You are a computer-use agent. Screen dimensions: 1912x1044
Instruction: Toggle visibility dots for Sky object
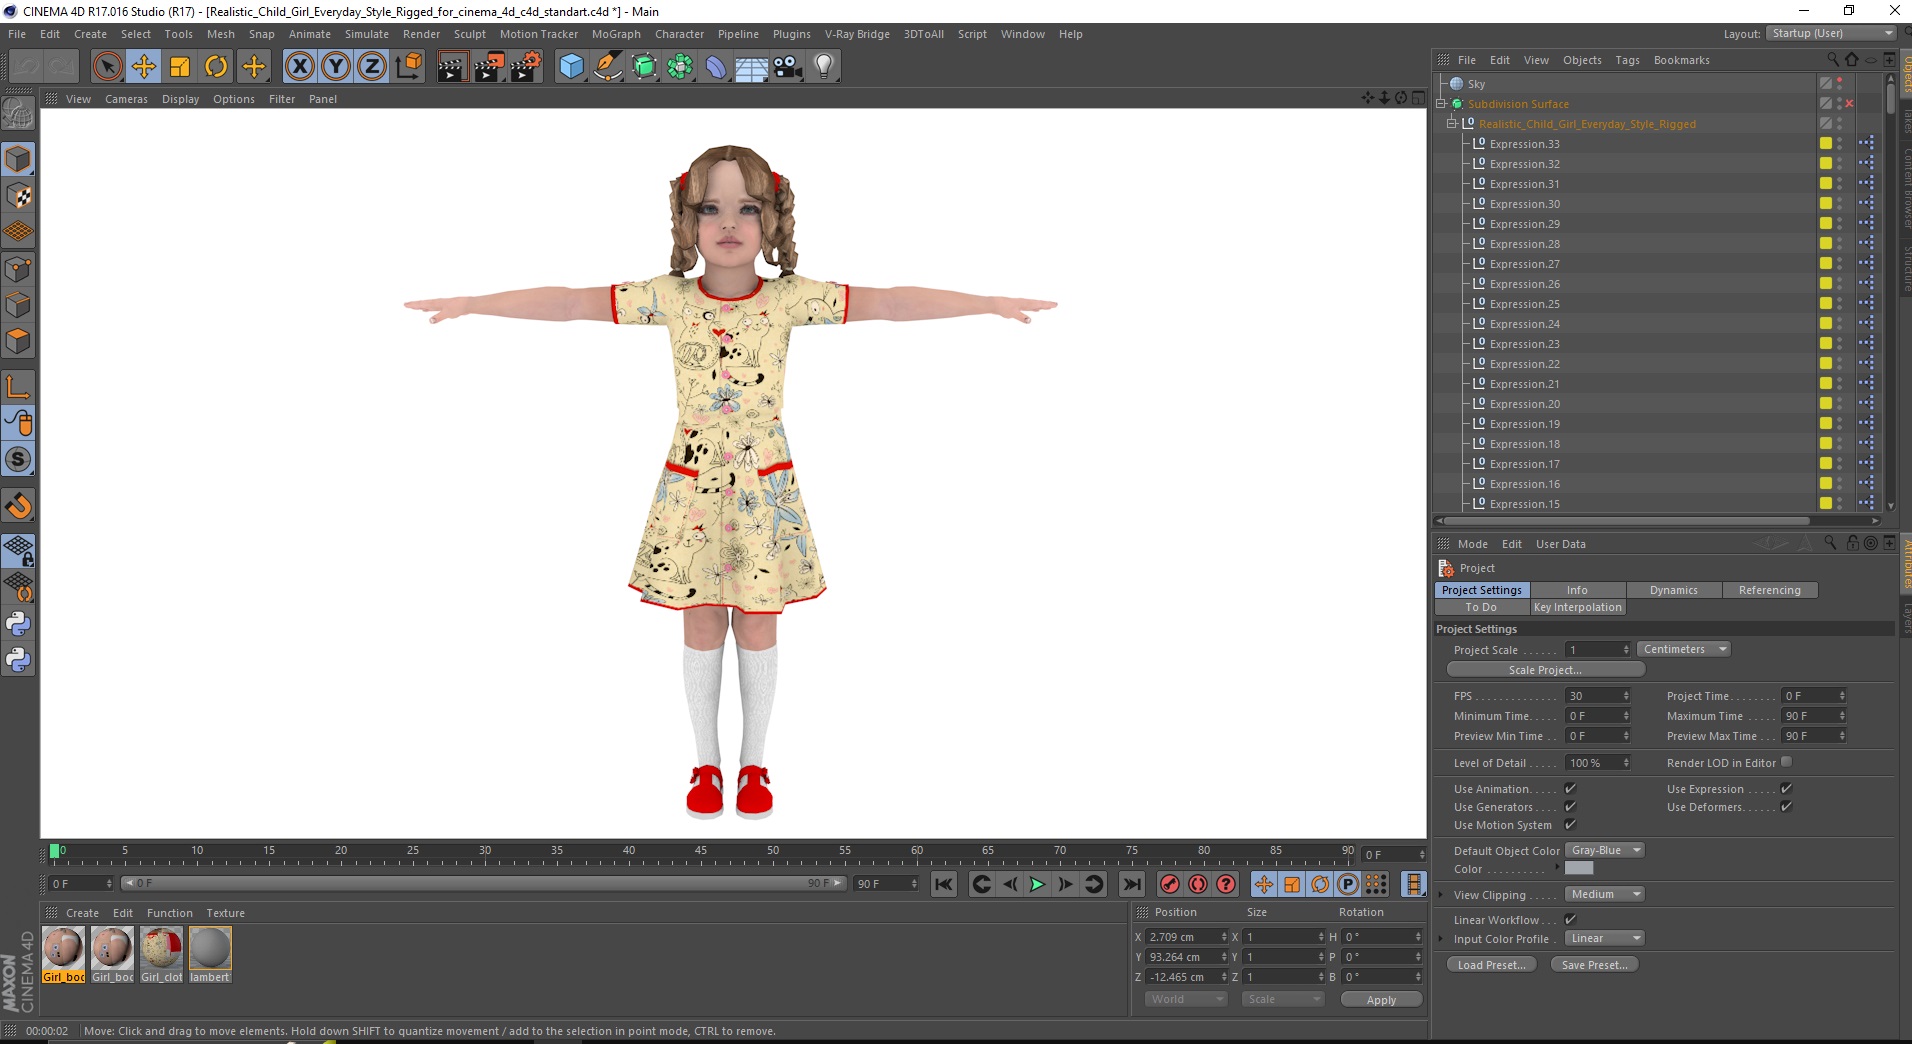click(x=1840, y=84)
